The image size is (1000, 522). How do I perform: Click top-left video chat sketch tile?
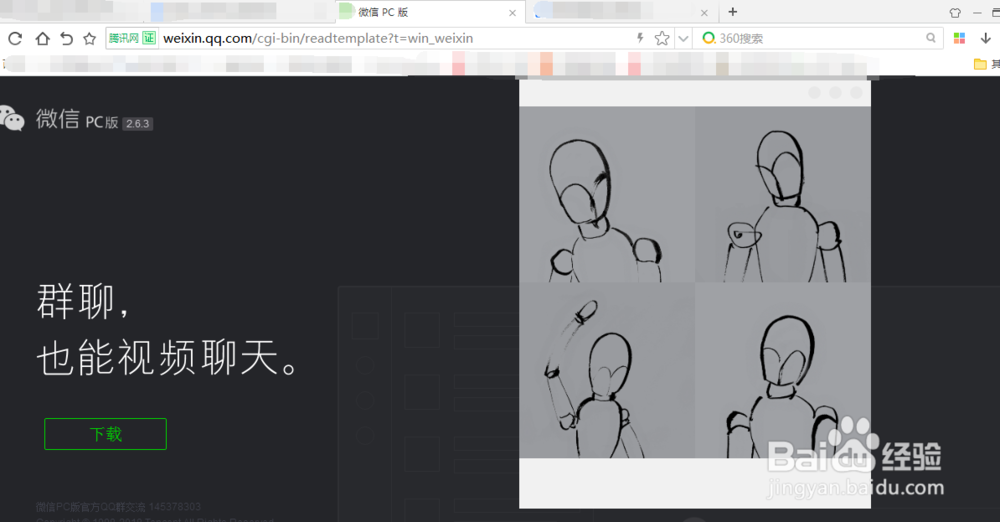click(607, 195)
